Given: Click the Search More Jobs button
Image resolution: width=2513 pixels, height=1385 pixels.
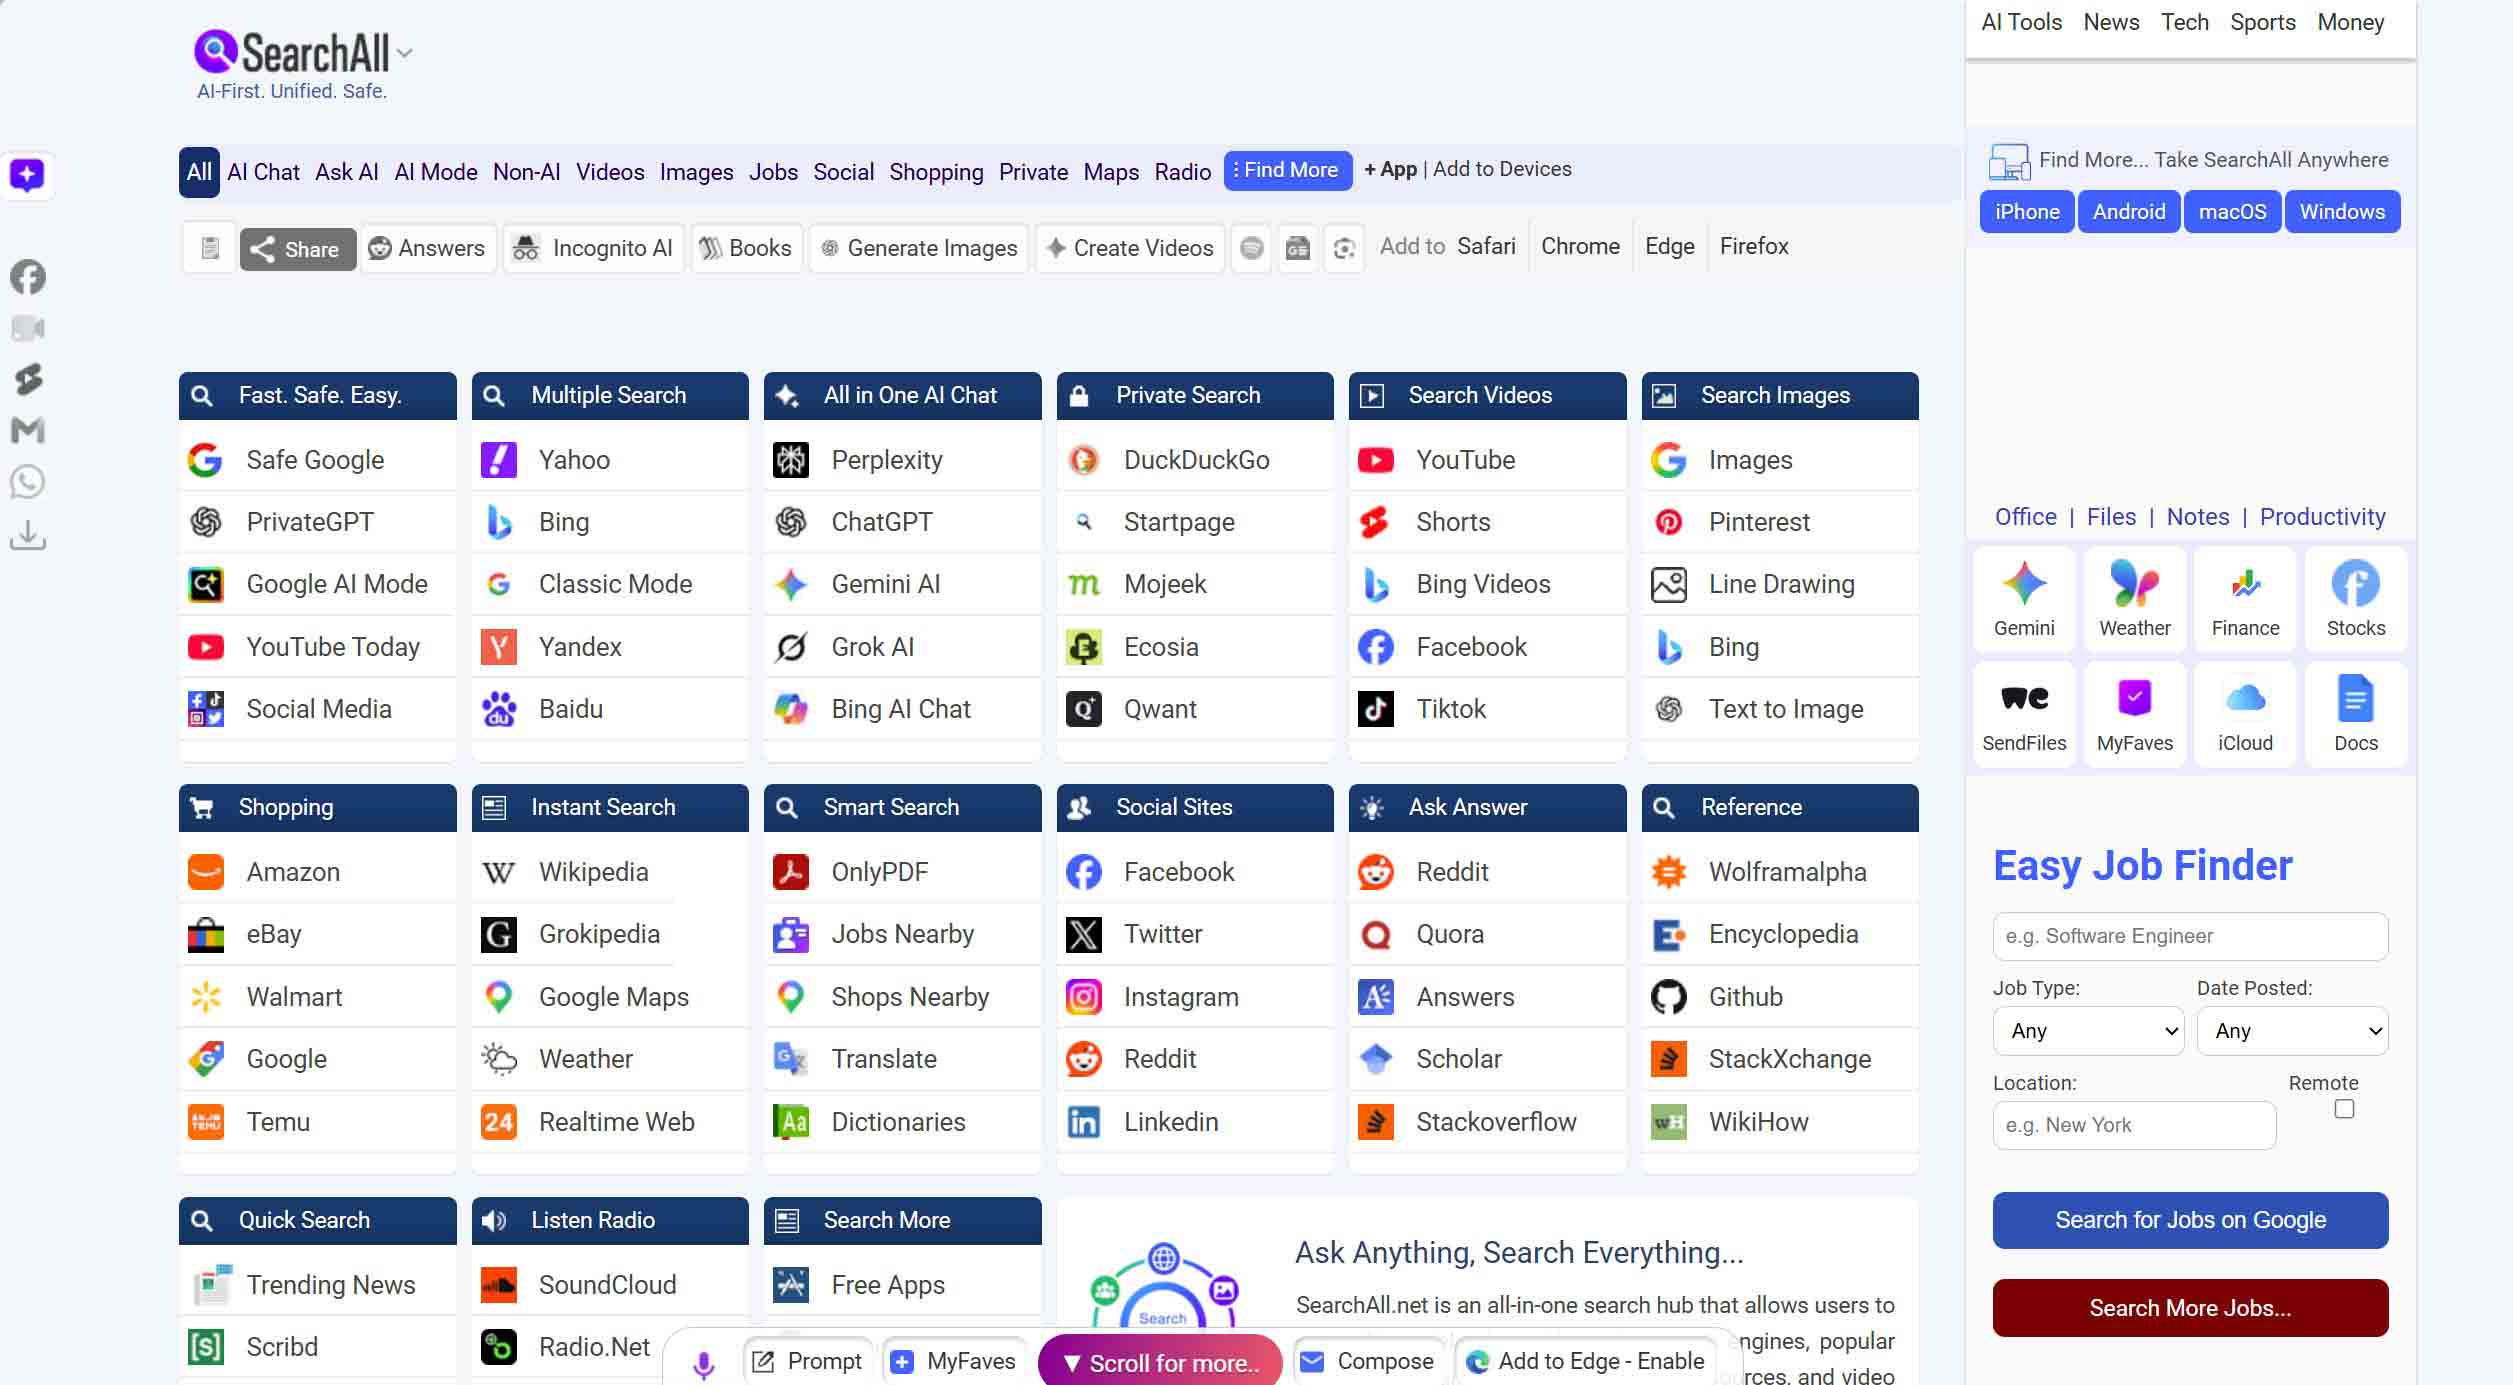Looking at the screenshot, I should click(2190, 1308).
